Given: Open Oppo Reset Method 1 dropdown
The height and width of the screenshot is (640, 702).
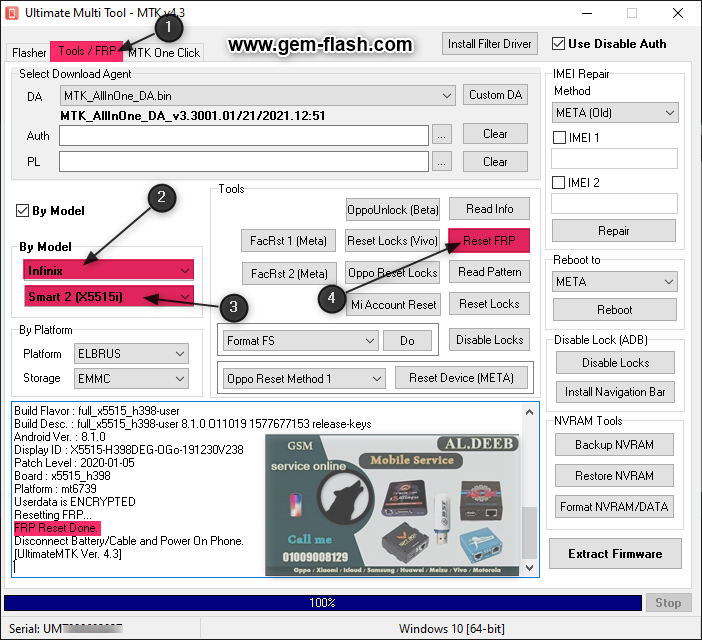Looking at the screenshot, I should pyautogui.click(x=304, y=379).
